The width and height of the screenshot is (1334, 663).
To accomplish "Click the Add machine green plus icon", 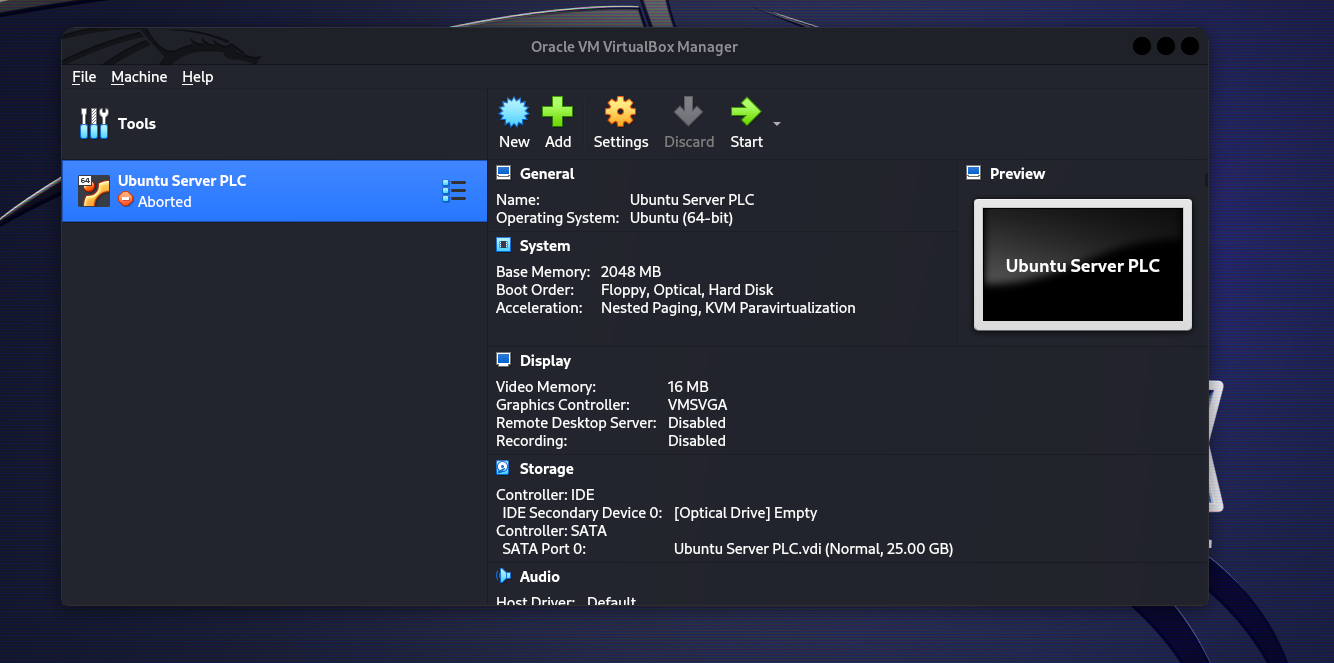I will 558,112.
